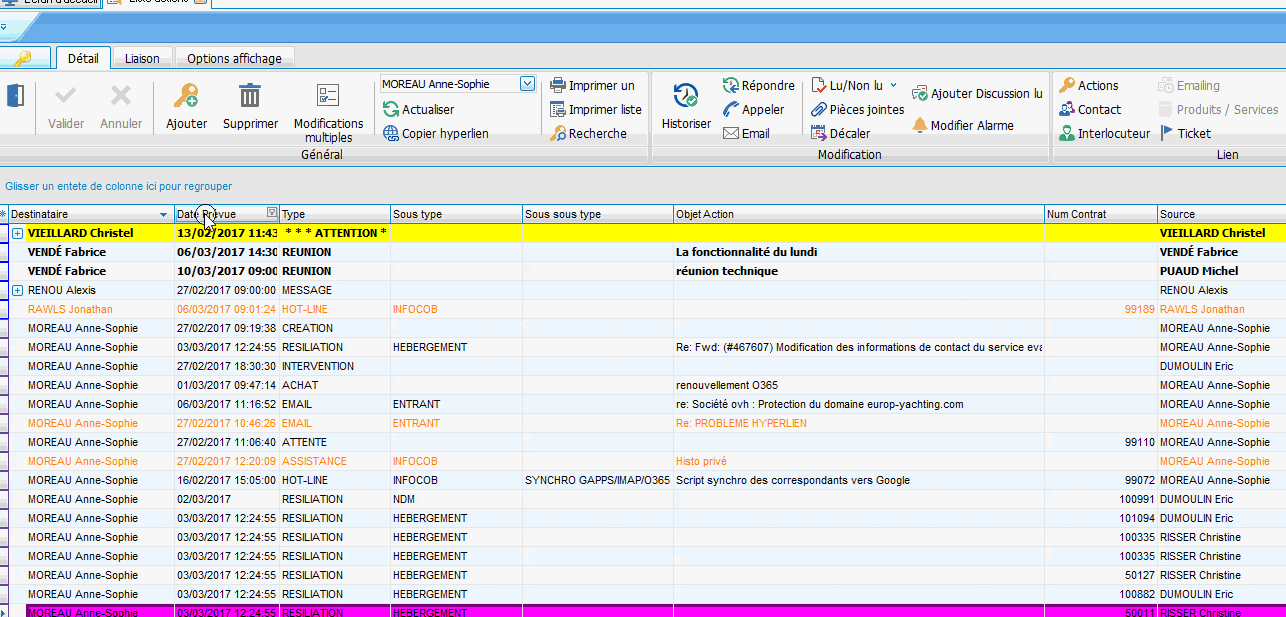Click the Modifier Alarme bell icon
1286x617 pixels.
(920, 125)
